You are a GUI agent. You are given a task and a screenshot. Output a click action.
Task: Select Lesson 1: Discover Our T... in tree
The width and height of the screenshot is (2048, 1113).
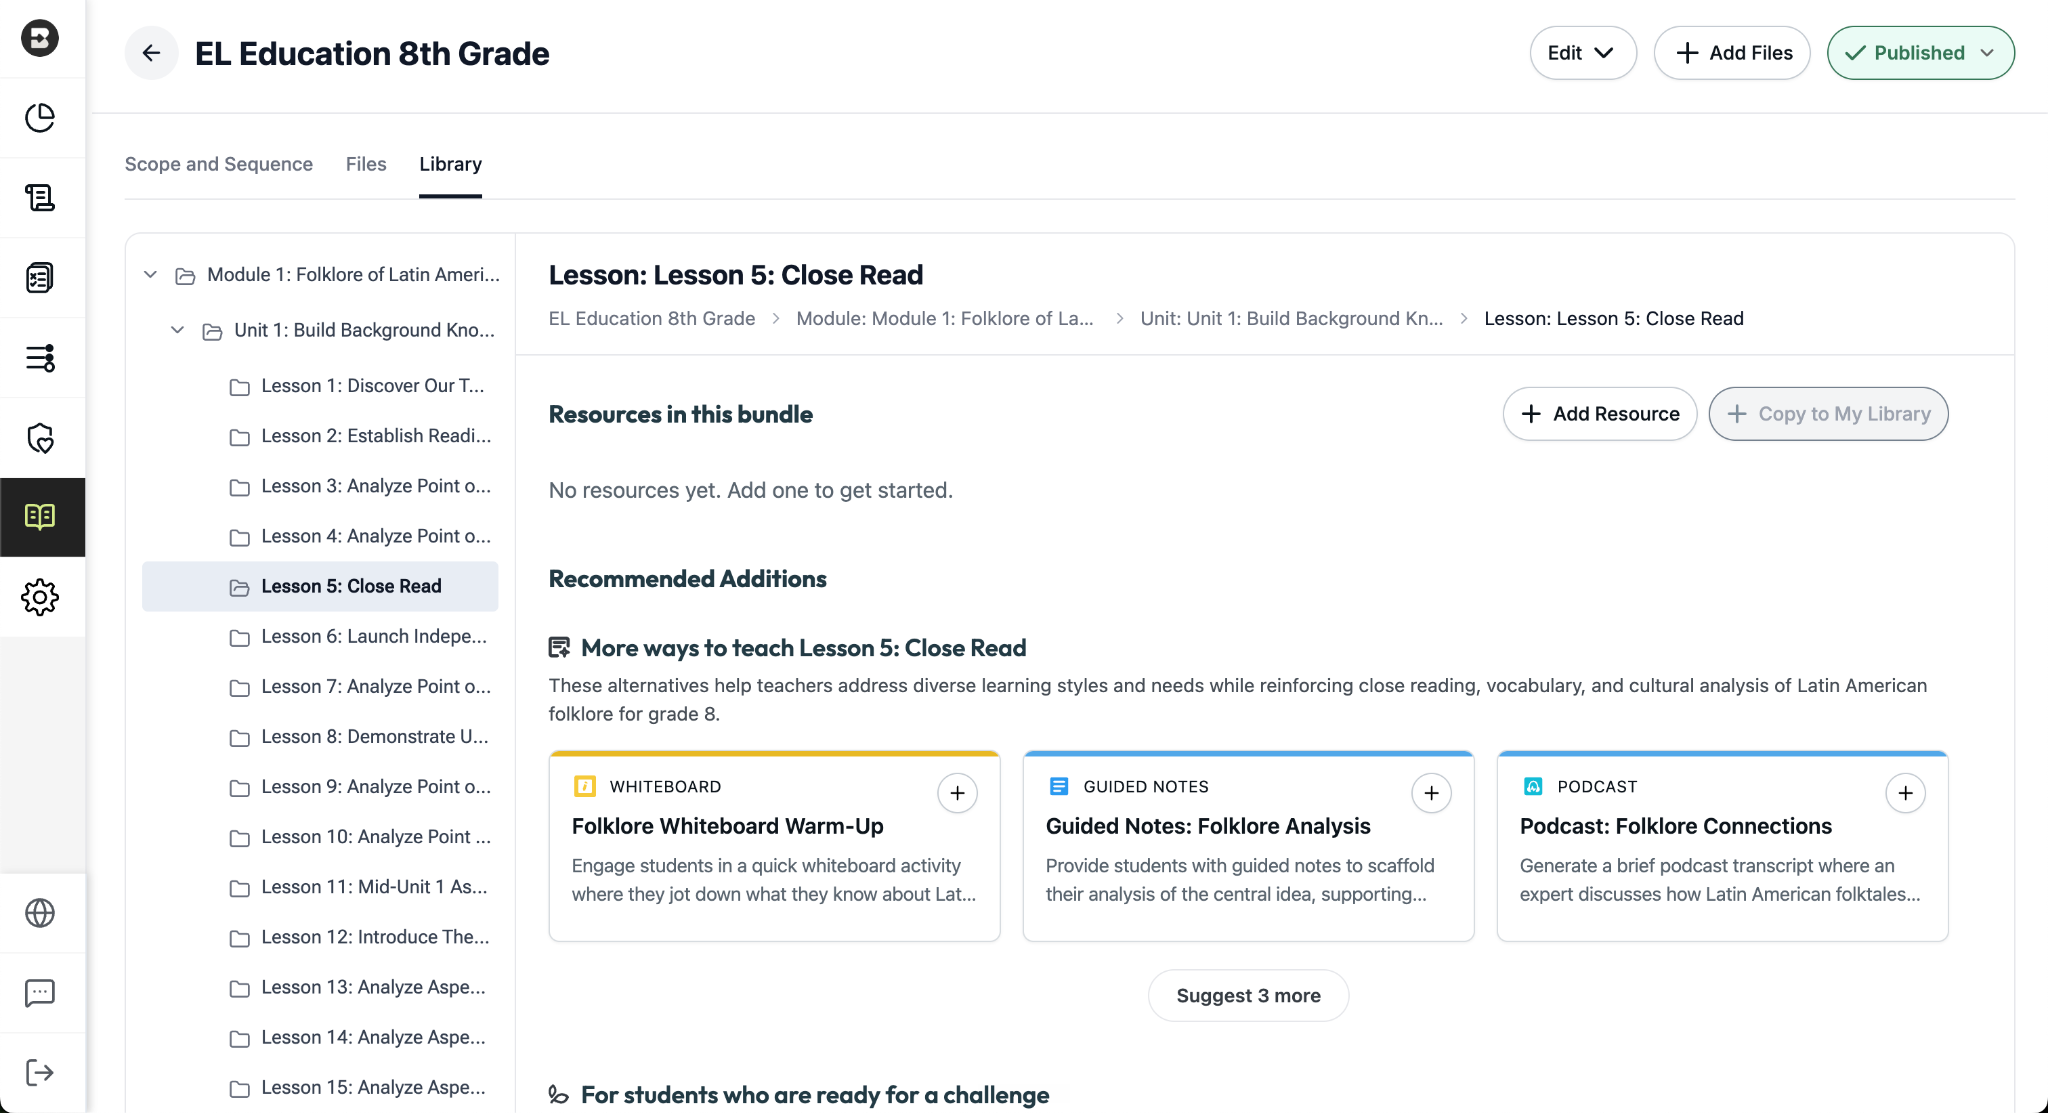coord(320,386)
